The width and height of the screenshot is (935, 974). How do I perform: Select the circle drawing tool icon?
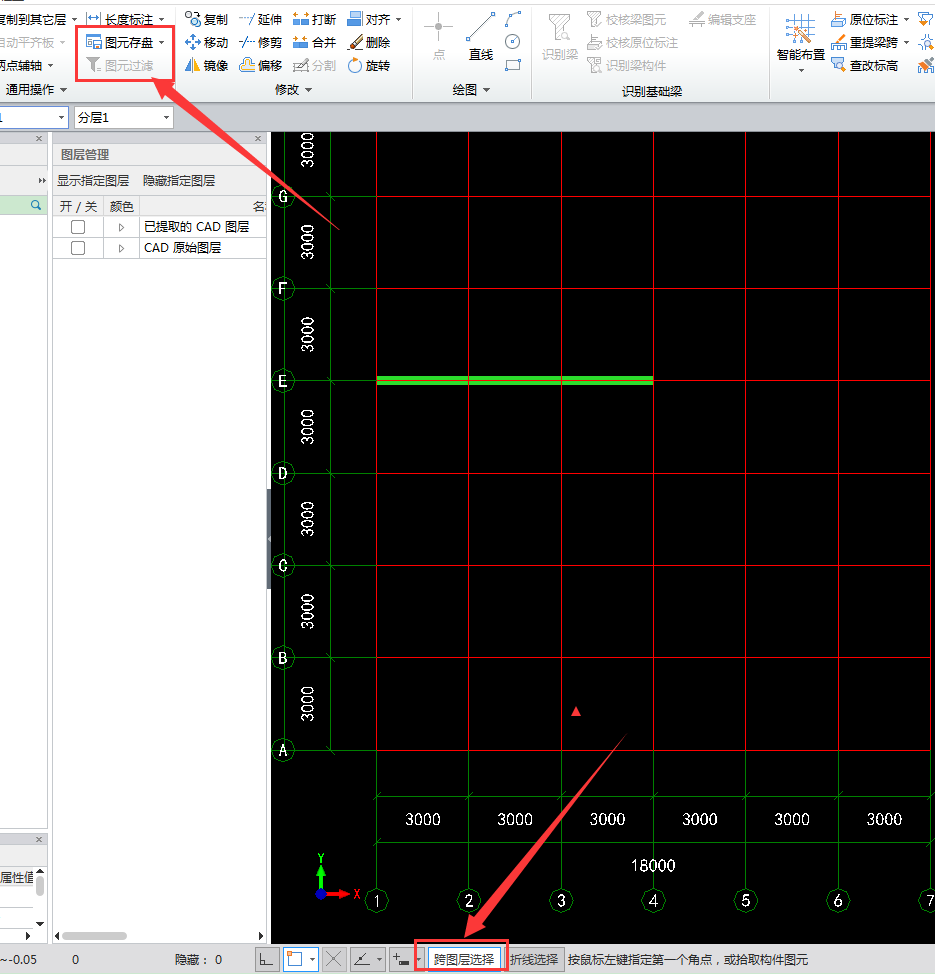click(x=513, y=42)
